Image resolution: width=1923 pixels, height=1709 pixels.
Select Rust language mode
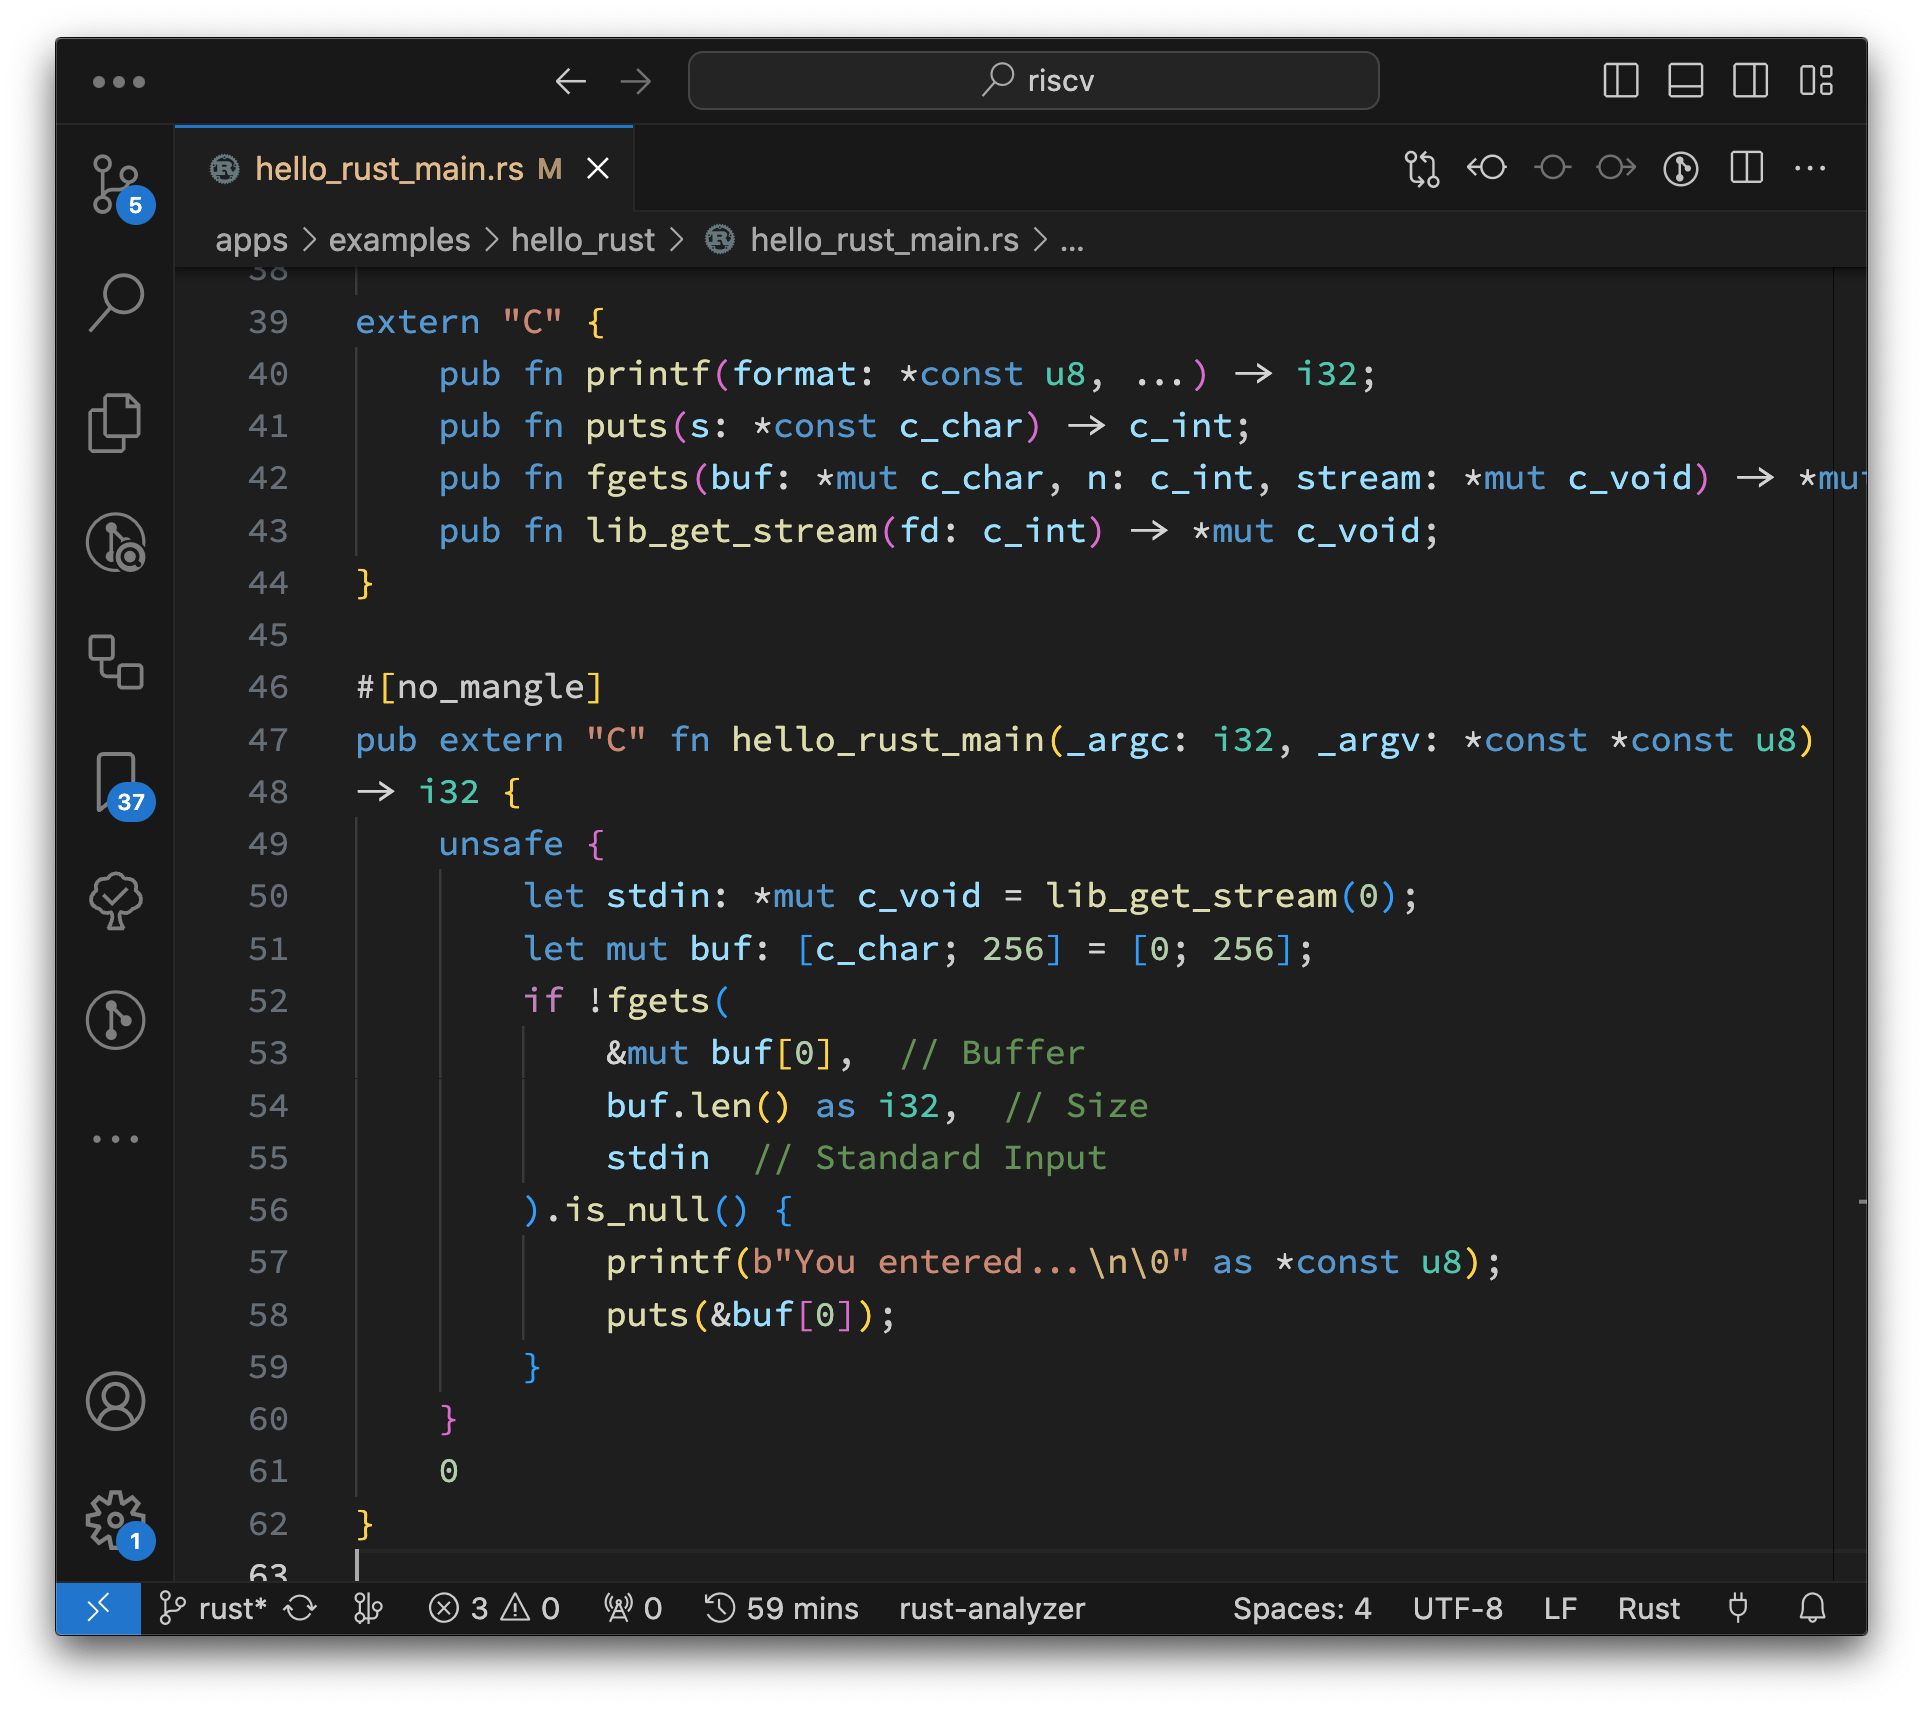coord(1649,1608)
